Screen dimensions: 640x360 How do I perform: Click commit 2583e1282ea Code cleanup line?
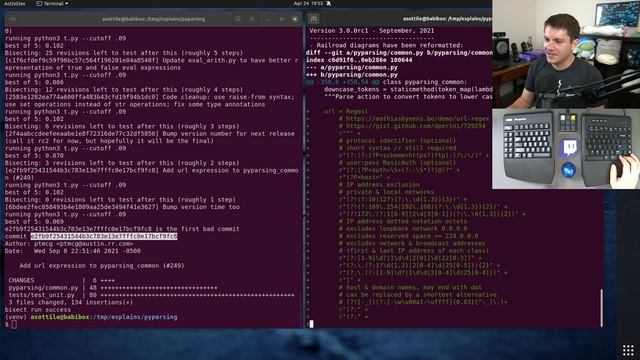coord(149,101)
